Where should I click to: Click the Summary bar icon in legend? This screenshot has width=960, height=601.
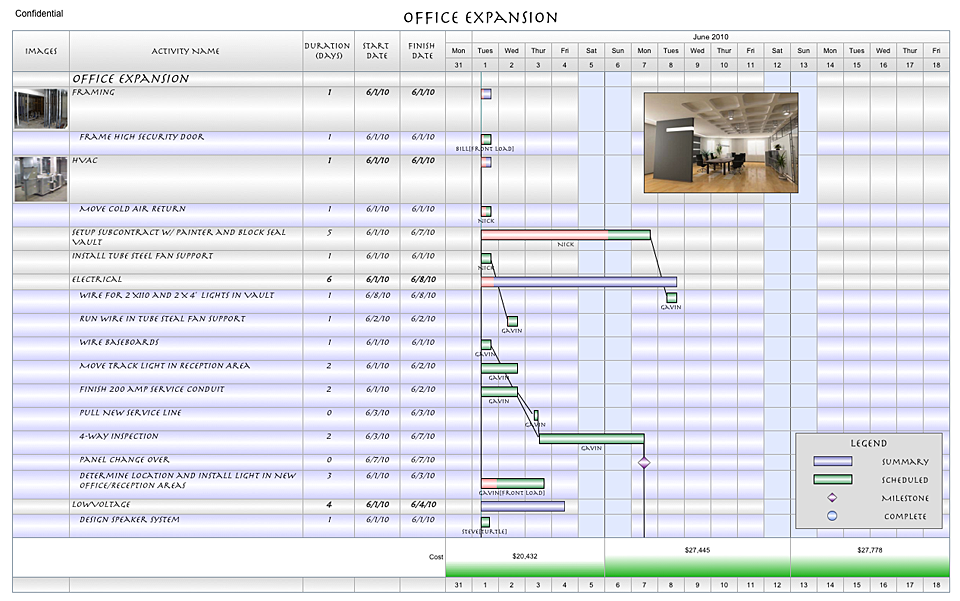[832, 462]
